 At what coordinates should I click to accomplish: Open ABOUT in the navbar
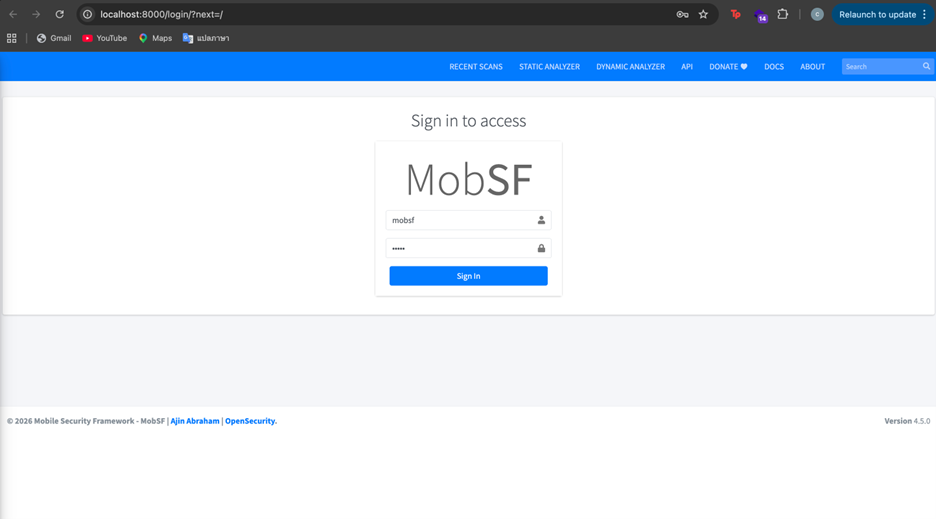click(812, 67)
